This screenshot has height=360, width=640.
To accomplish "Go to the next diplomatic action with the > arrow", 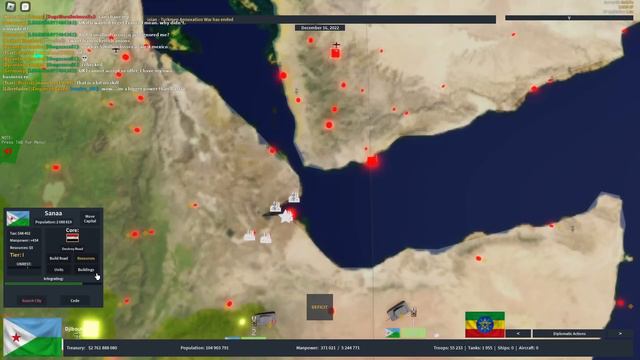I will [x=620, y=333].
